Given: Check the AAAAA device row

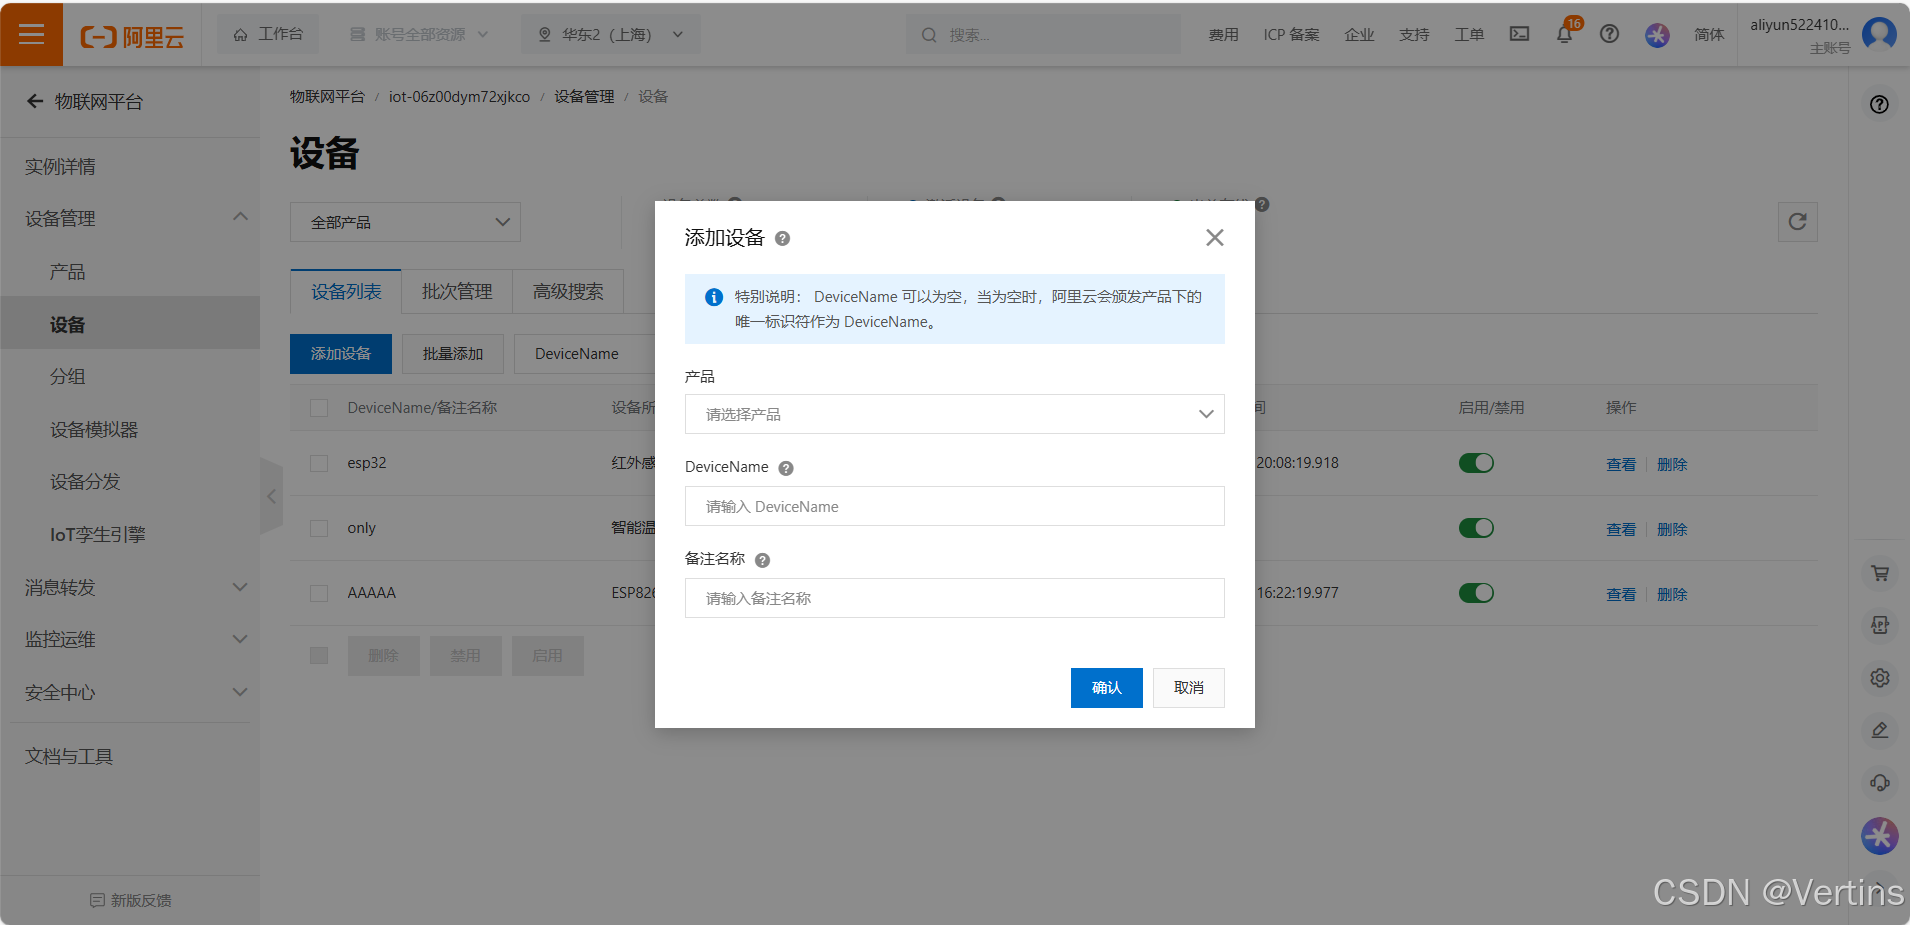Looking at the screenshot, I should click(319, 593).
